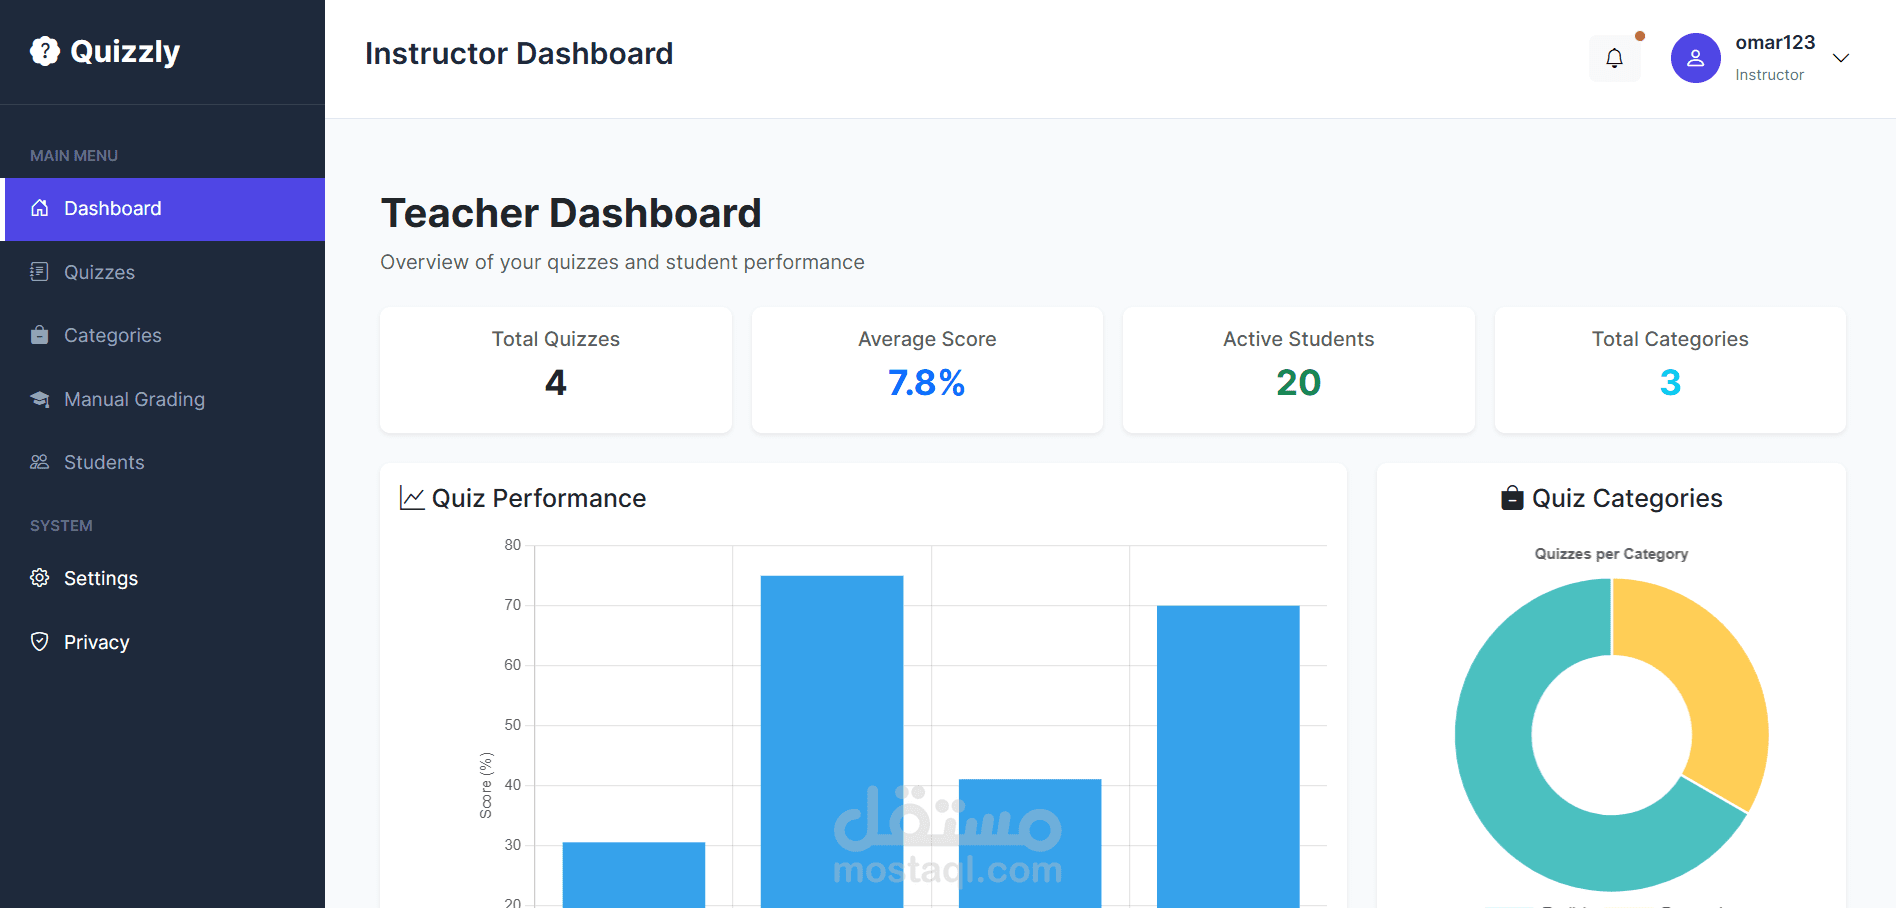Click the Instructor Dashboard page title
Image resolution: width=1896 pixels, height=908 pixels.
pyautogui.click(x=519, y=53)
